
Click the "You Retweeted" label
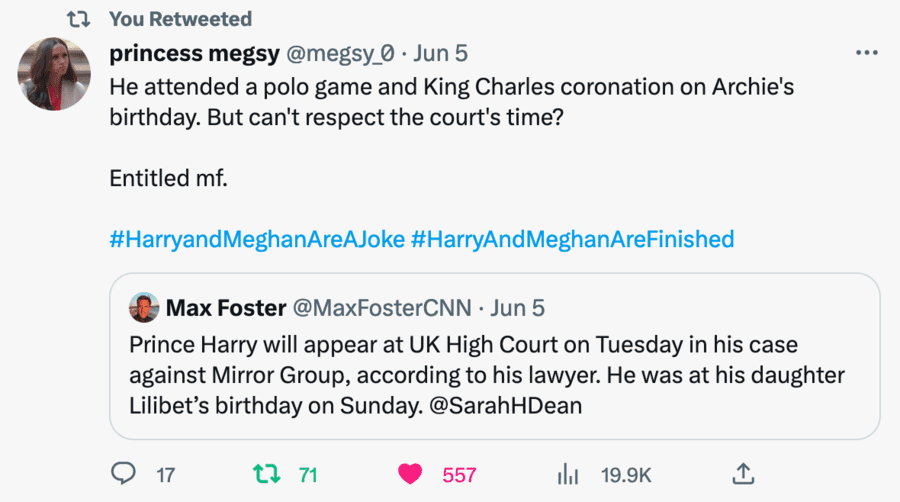(180, 19)
